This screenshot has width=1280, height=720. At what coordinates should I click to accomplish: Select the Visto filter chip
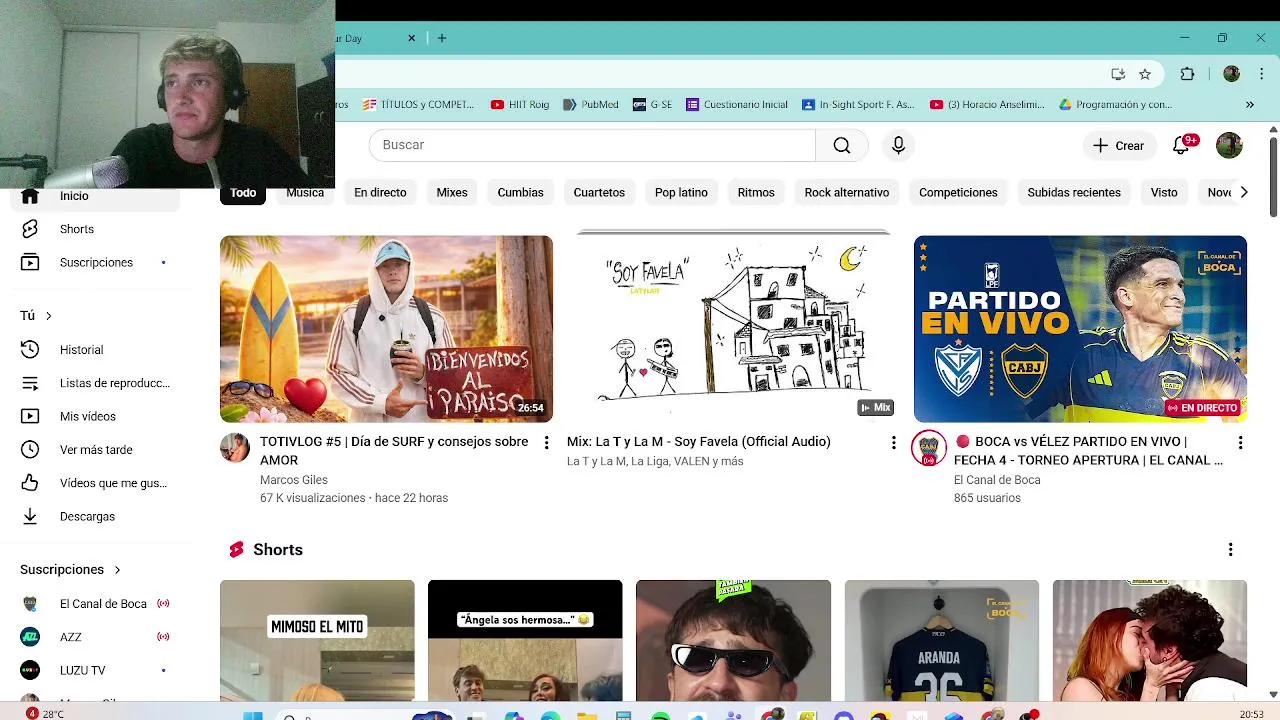pyautogui.click(x=1164, y=192)
